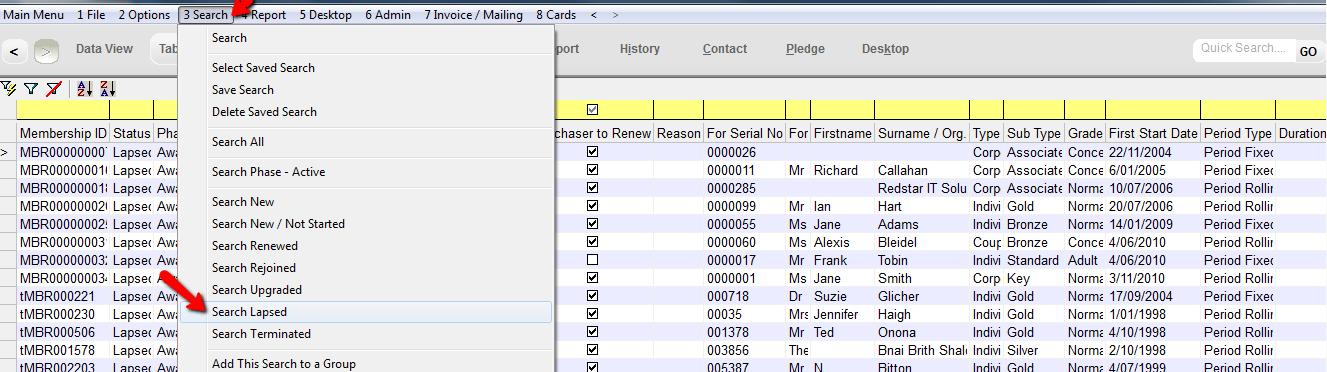The height and width of the screenshot is (372, 1327).
Task: Toggle Suzie Glicher's renew checkbox
Action: point(593,296)
